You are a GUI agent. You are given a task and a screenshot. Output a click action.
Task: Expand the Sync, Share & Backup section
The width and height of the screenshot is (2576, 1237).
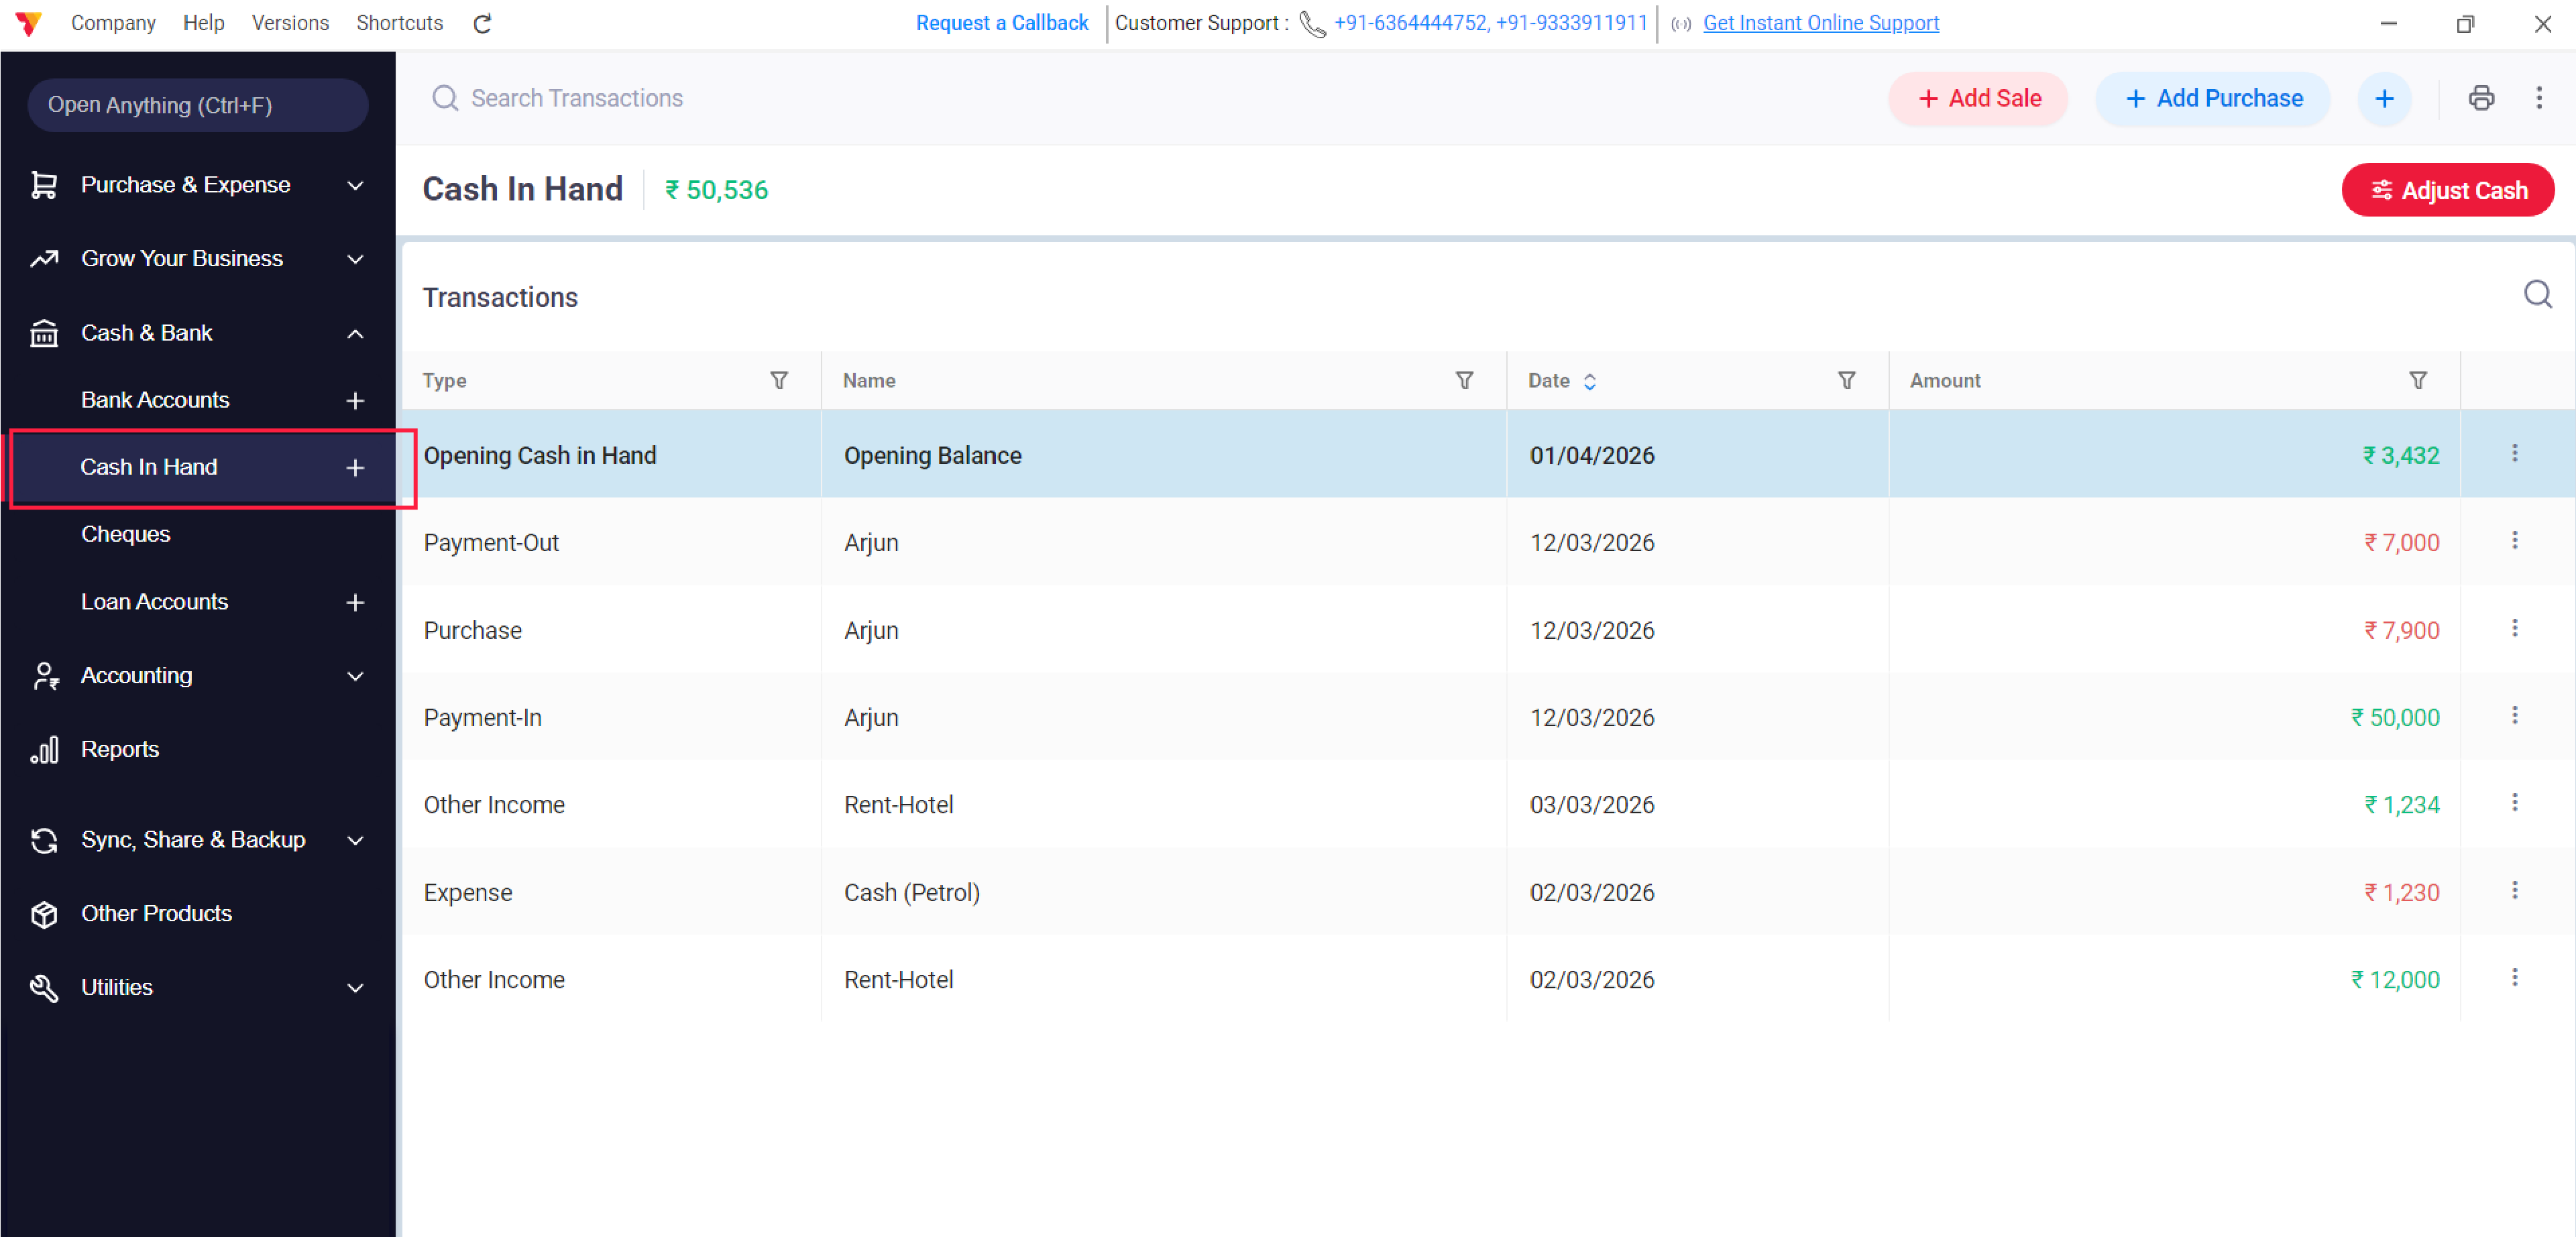point(355,840)
